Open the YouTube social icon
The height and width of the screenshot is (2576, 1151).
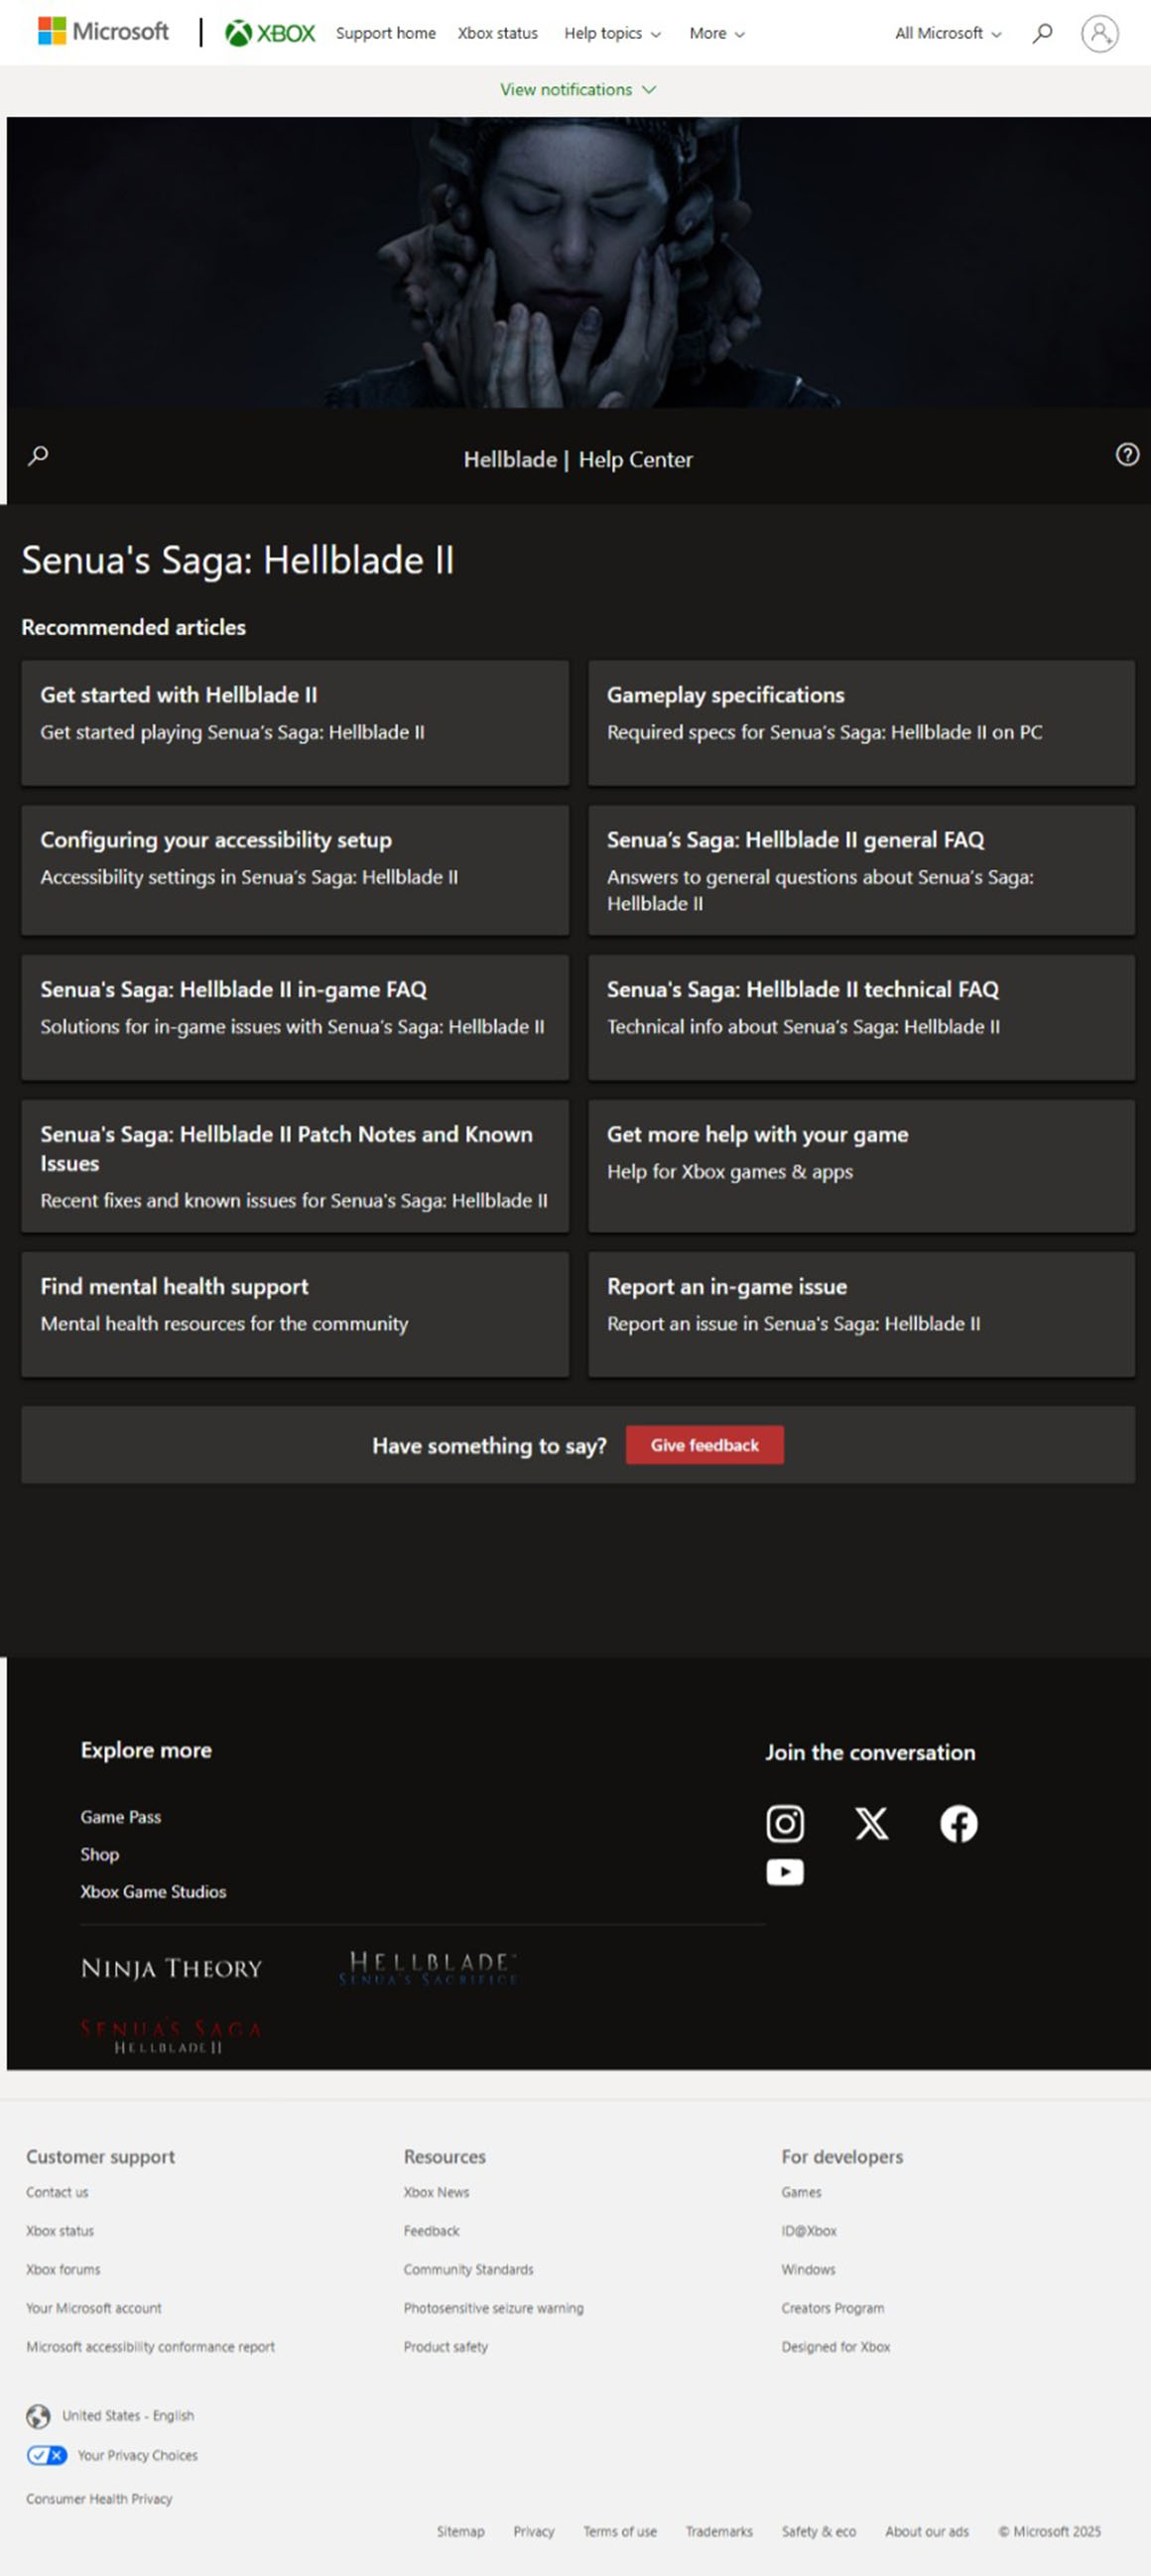click(784, 1871)
